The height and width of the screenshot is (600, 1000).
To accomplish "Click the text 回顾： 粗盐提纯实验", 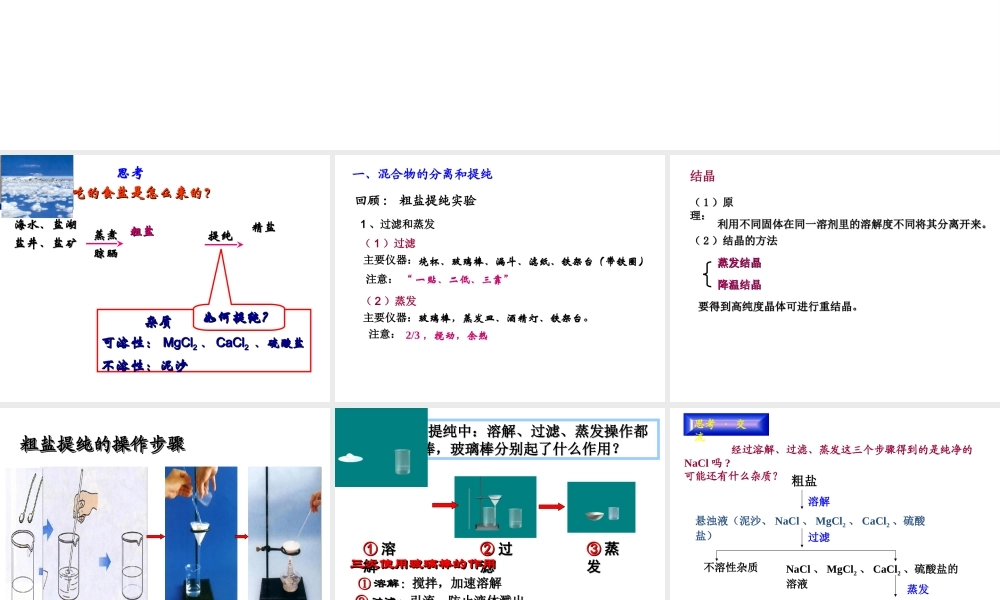I will tap(416, 200).
